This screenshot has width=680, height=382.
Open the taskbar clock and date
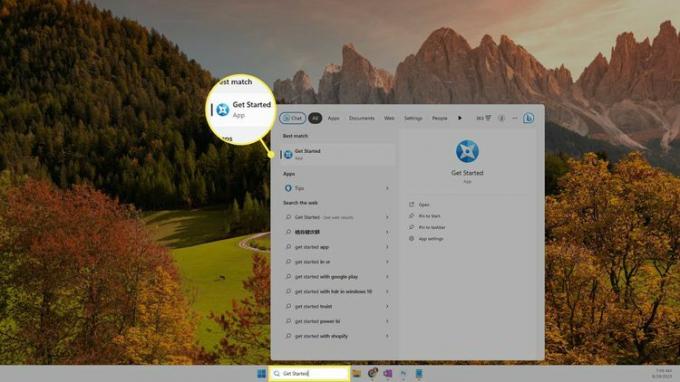(663, 374)
